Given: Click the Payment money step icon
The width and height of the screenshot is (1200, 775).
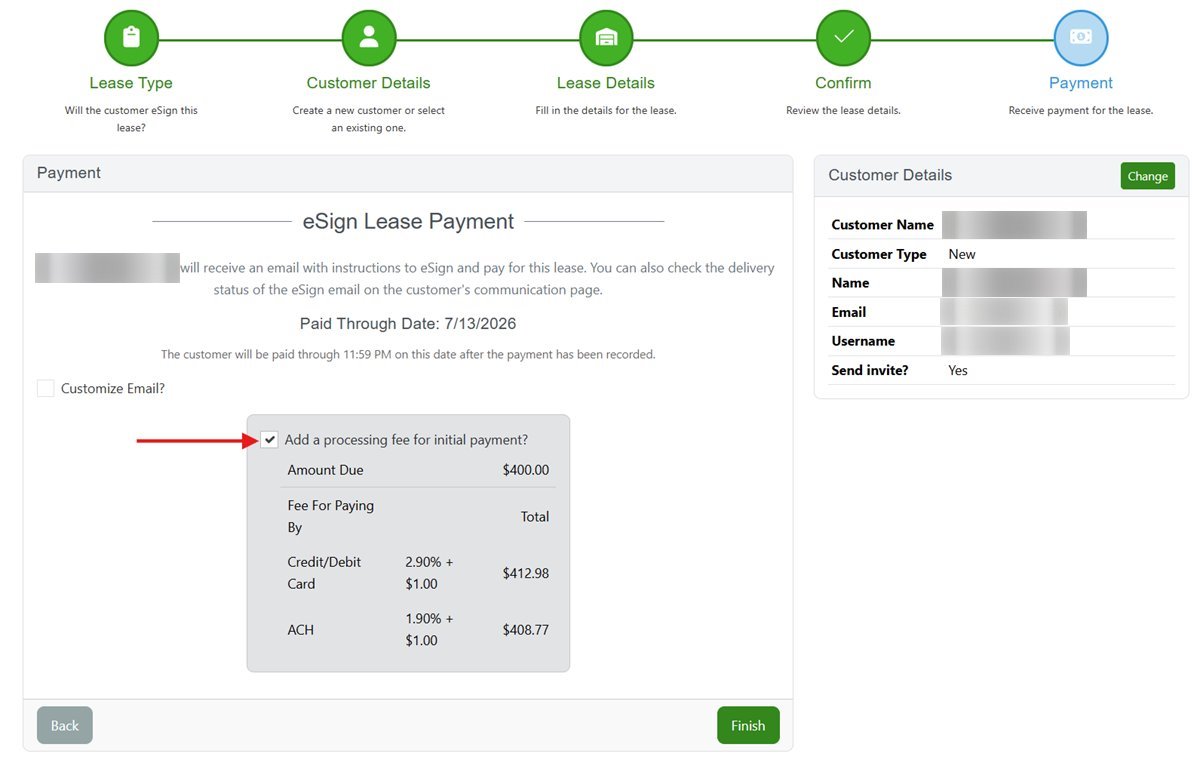Looking at the screenshot, I should point(1081,37).
